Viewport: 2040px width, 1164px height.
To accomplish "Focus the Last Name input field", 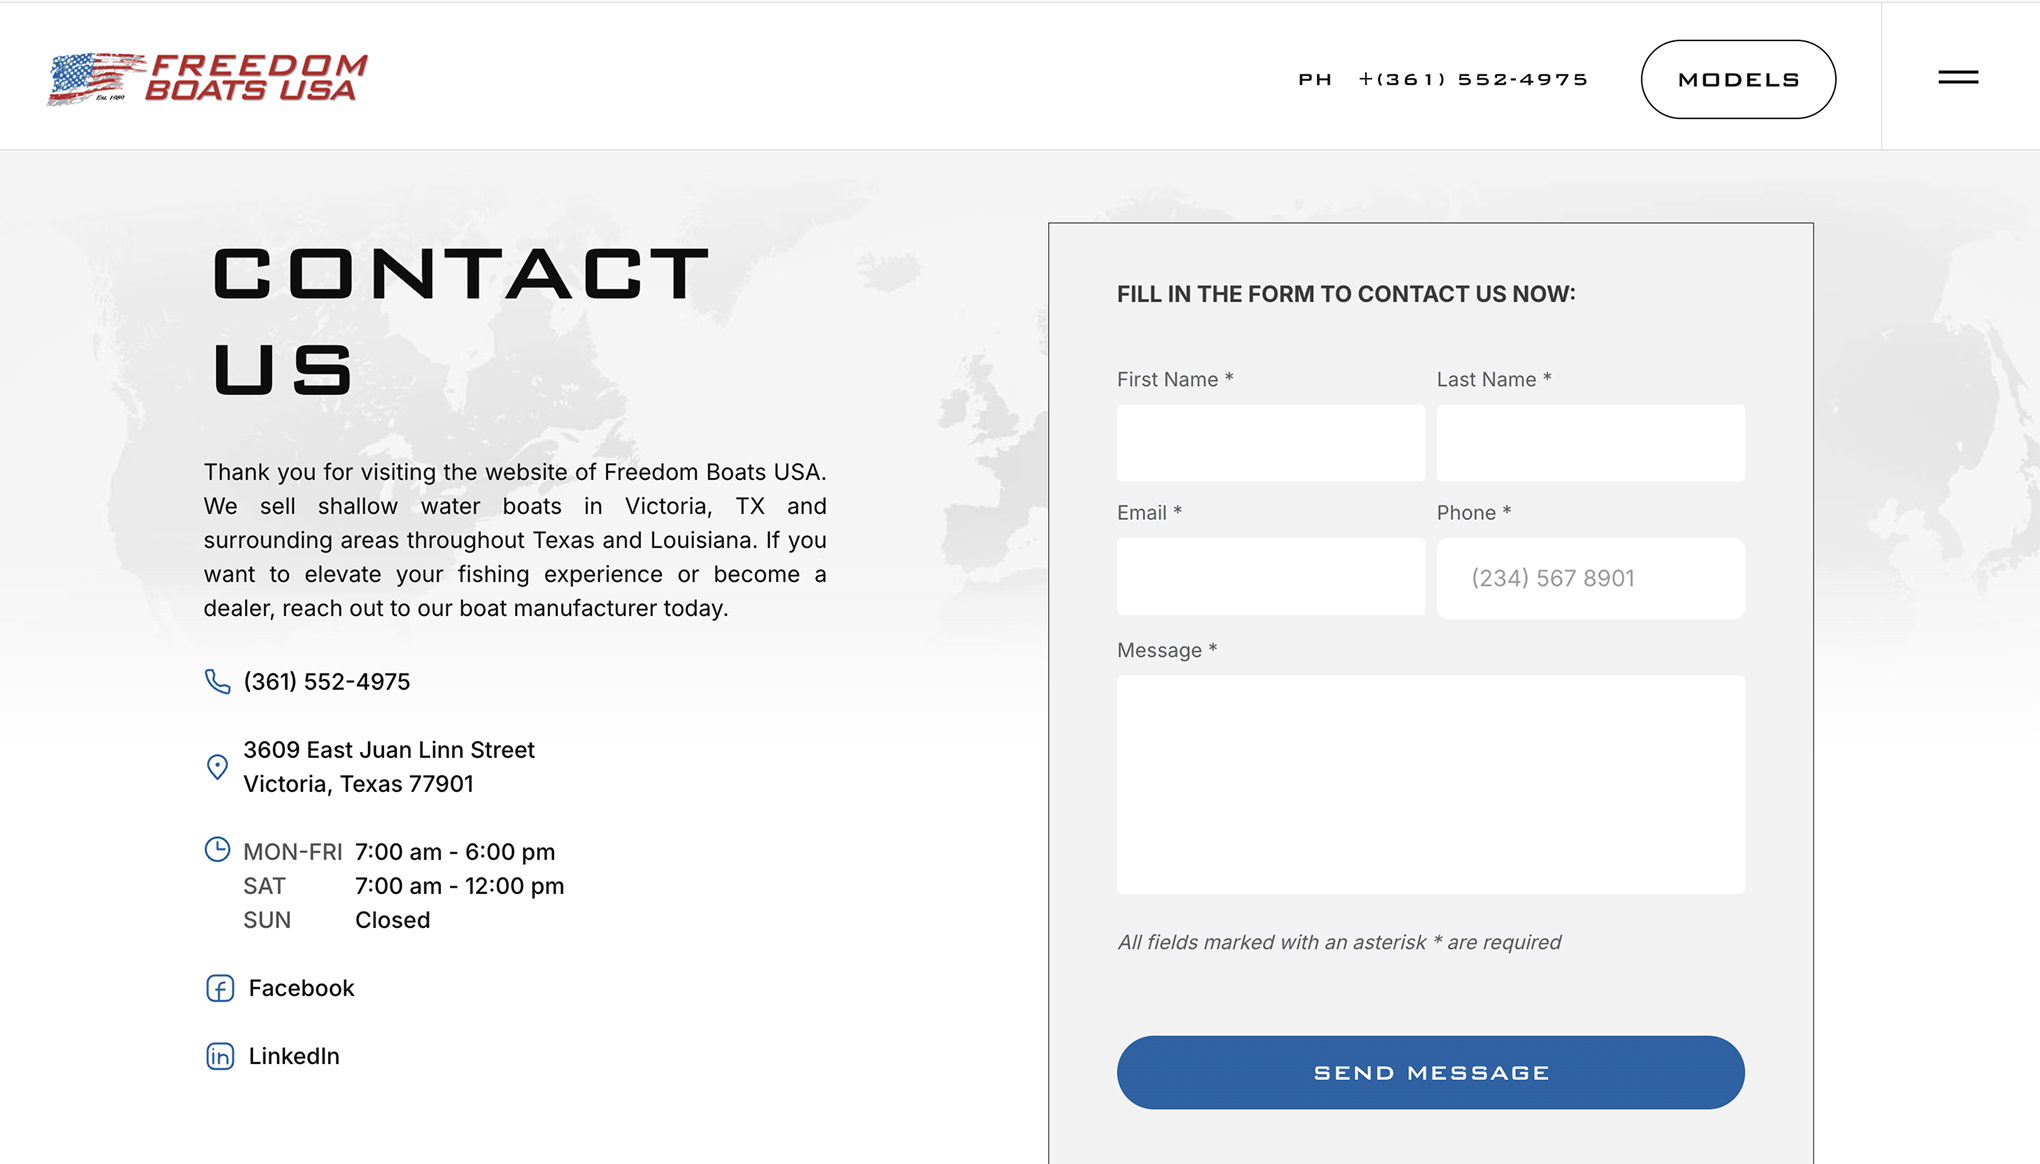I will click(x=1590, y=443).
